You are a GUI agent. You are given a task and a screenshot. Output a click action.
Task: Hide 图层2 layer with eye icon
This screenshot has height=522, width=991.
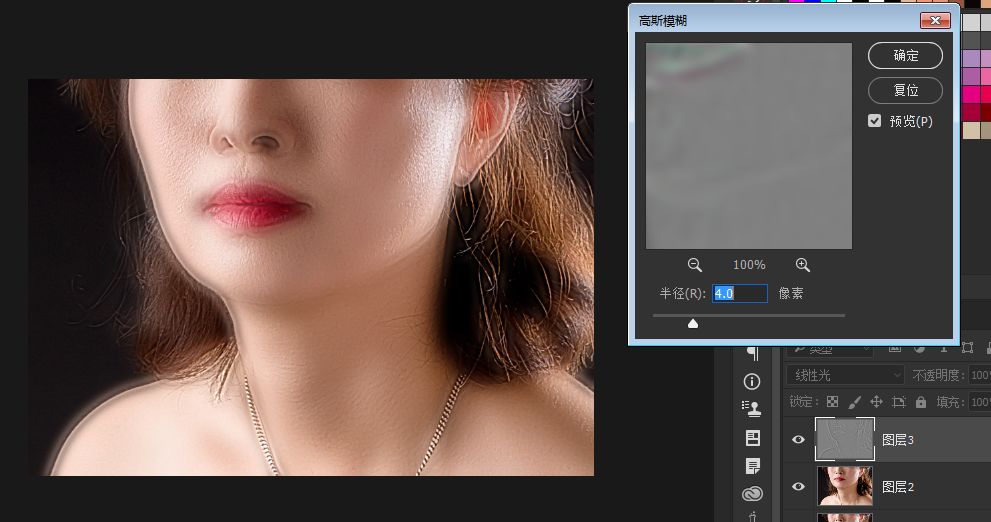[798, 487]
